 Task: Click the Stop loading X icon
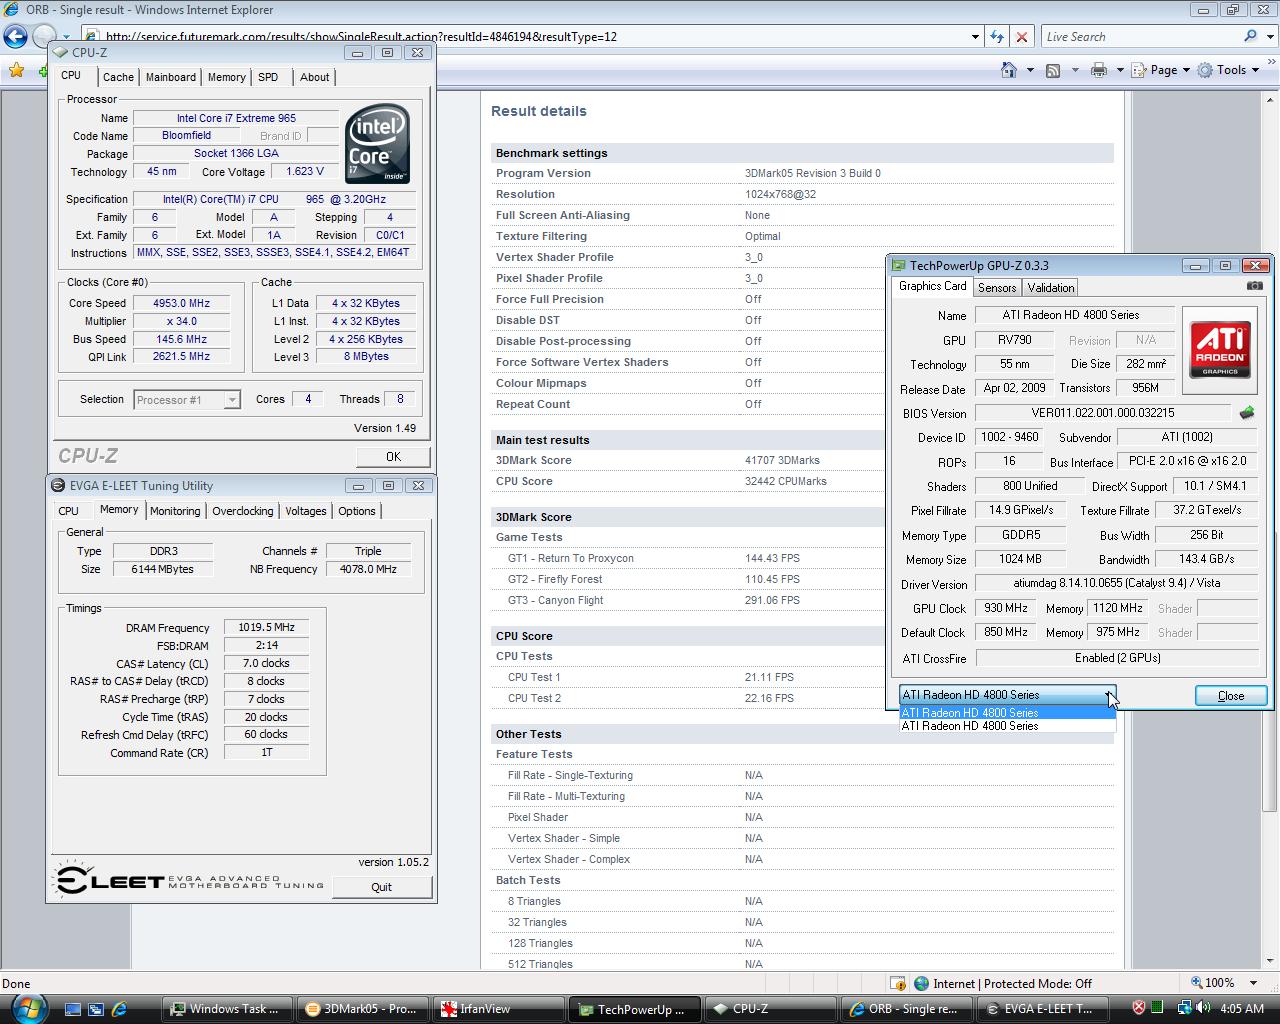click(x=1021, y=37)
